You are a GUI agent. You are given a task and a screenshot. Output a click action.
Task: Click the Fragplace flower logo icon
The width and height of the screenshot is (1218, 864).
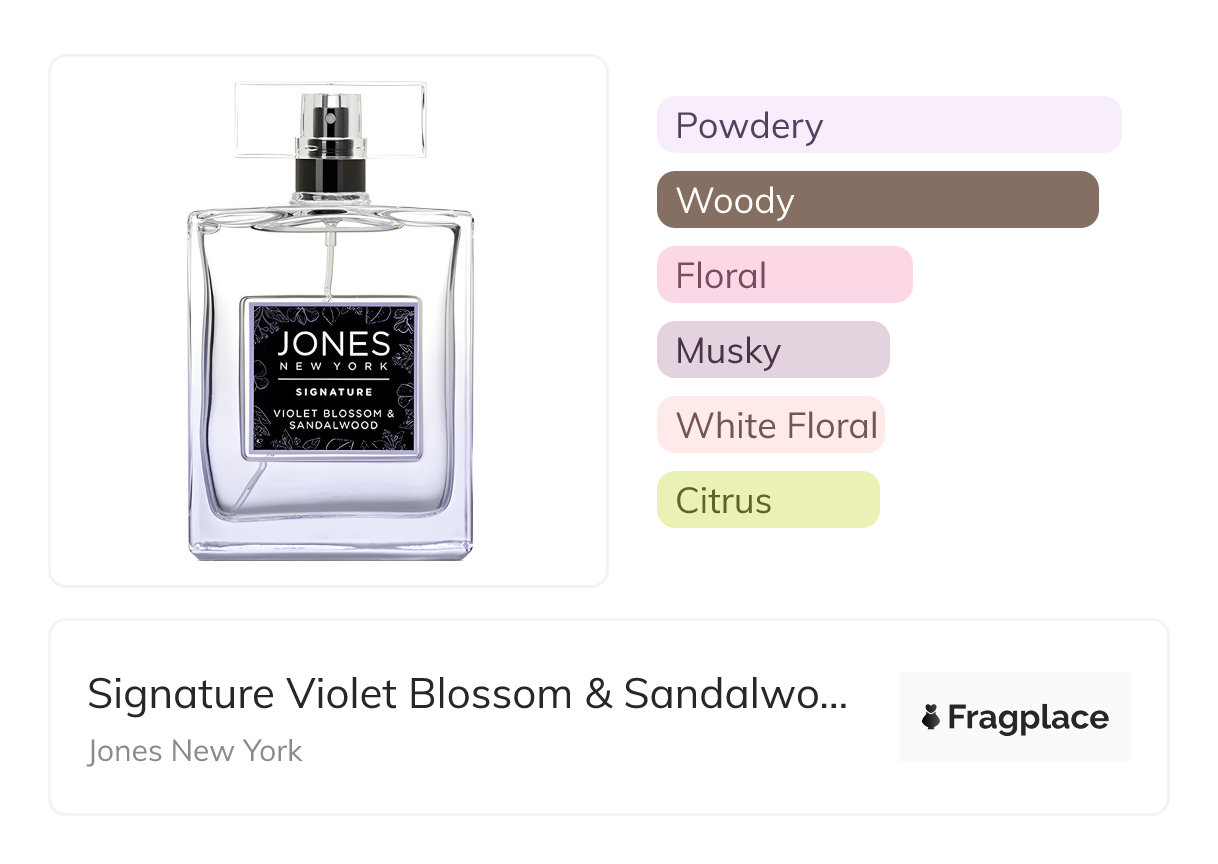(931, 717)
